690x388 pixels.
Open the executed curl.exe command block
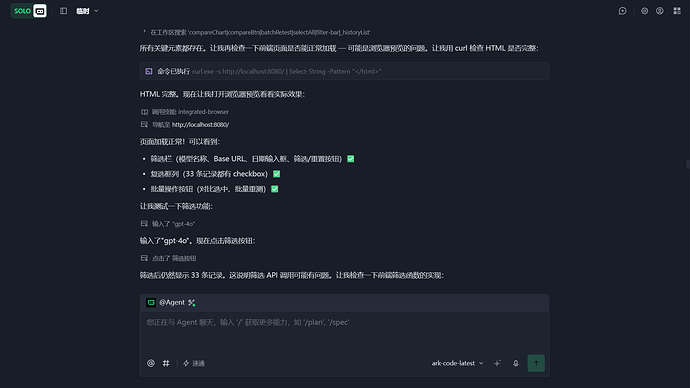click(344, 71)
